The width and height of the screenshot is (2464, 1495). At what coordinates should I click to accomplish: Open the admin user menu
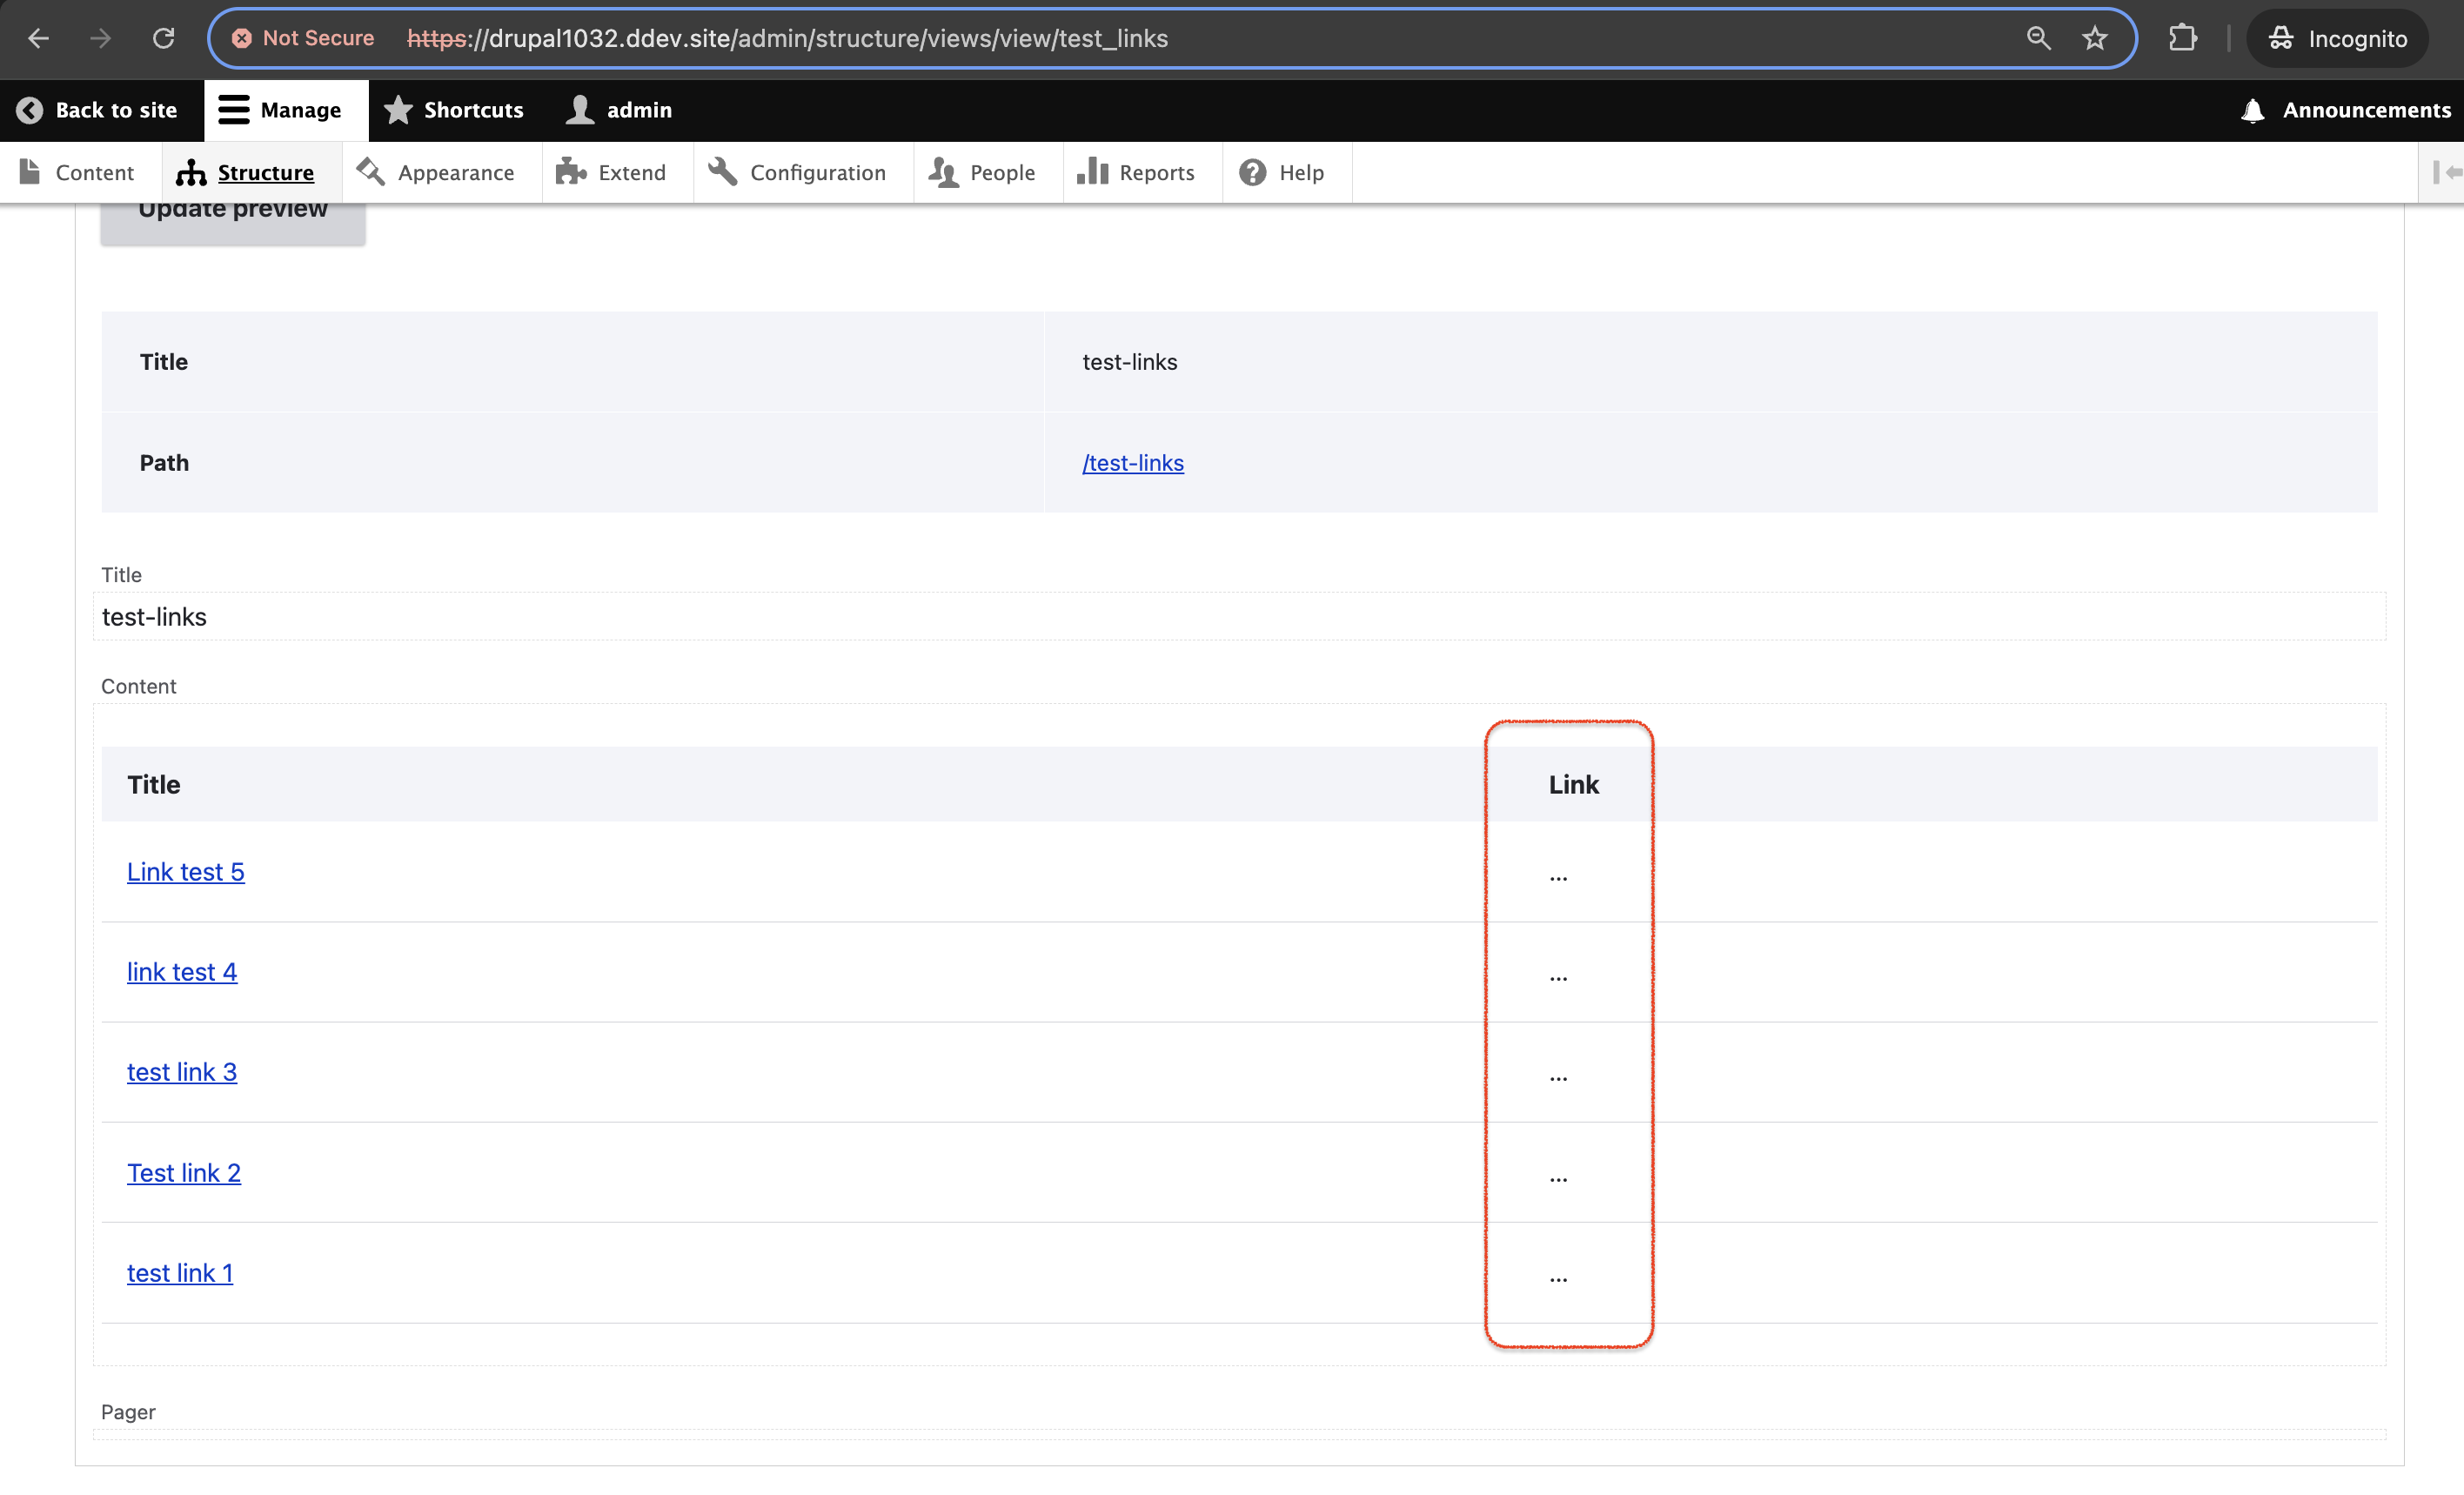pyautogui.click(x=620, y=110)
